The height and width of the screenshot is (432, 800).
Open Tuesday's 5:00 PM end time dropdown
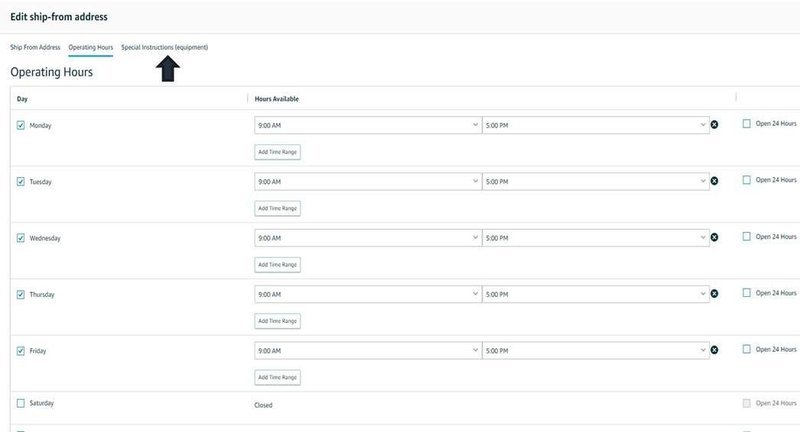tap(595, 181)
